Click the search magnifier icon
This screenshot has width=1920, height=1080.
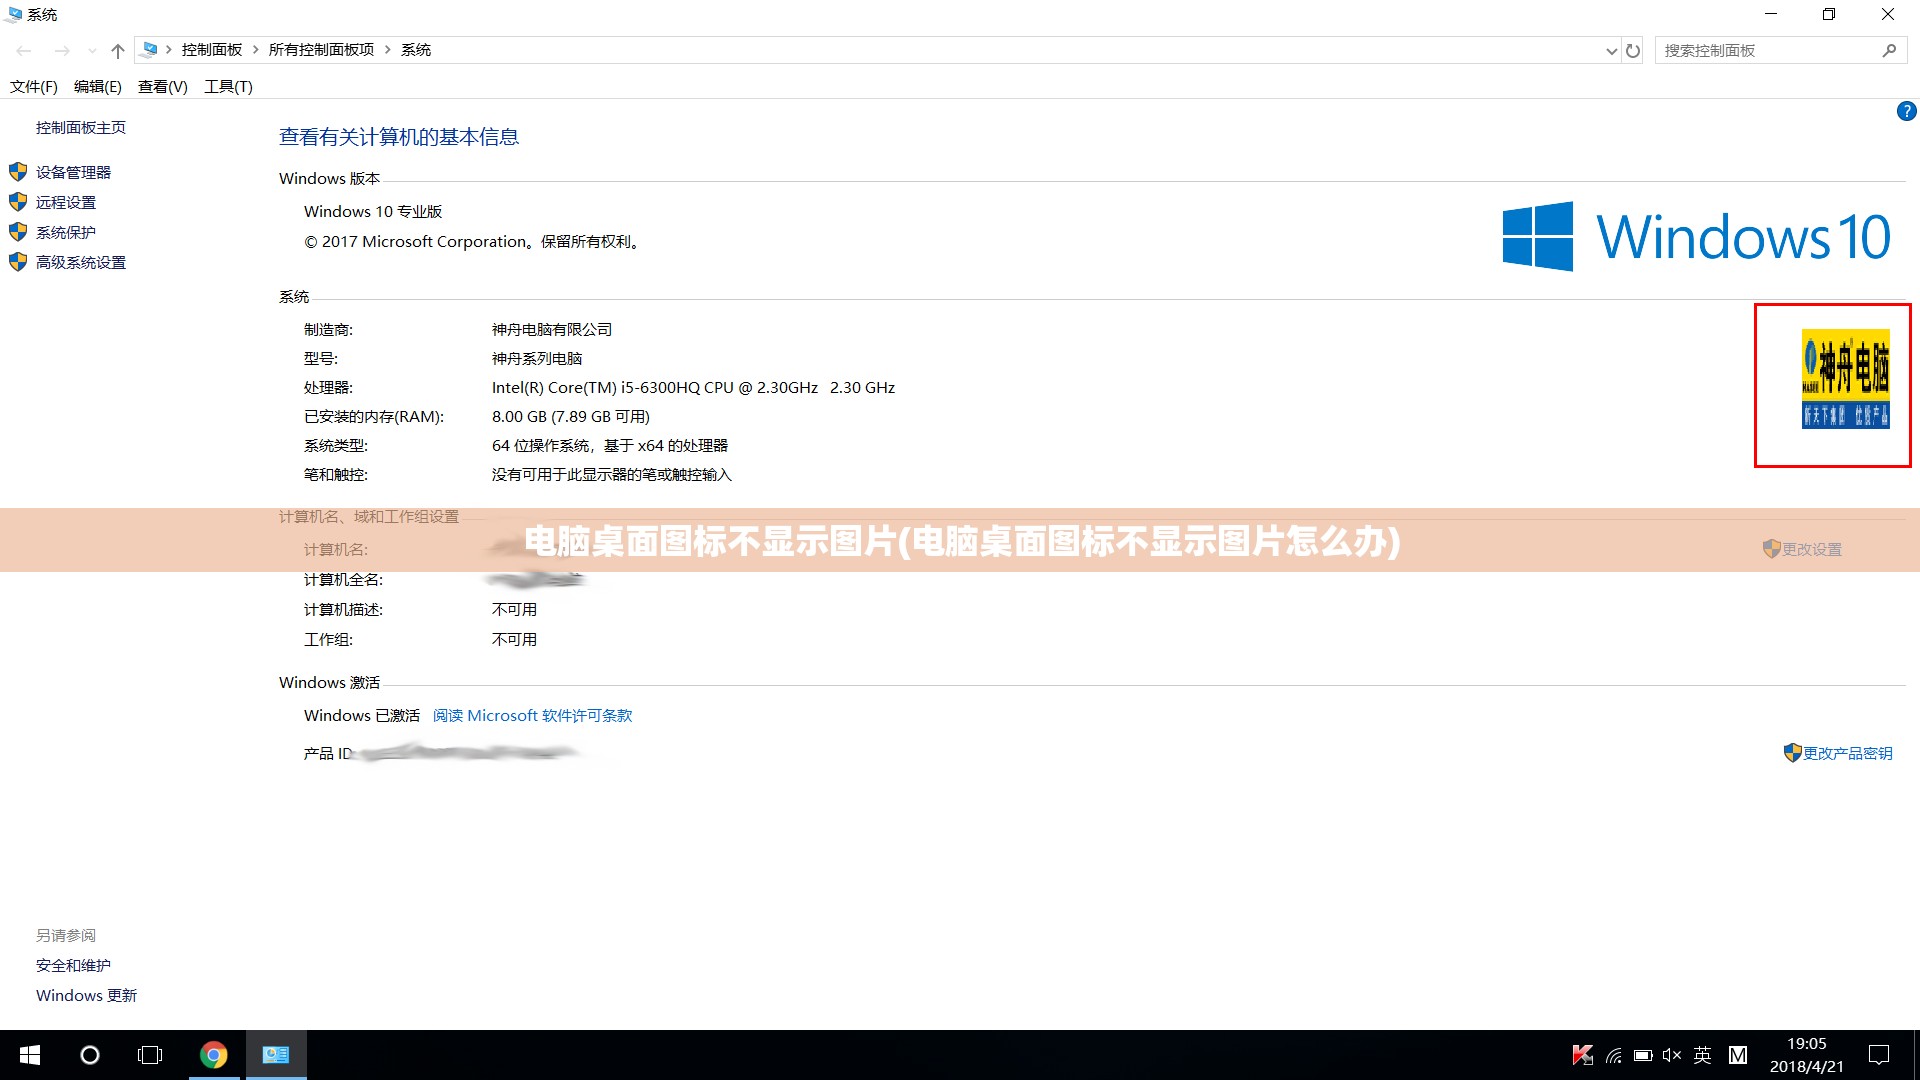[1889, 51]
